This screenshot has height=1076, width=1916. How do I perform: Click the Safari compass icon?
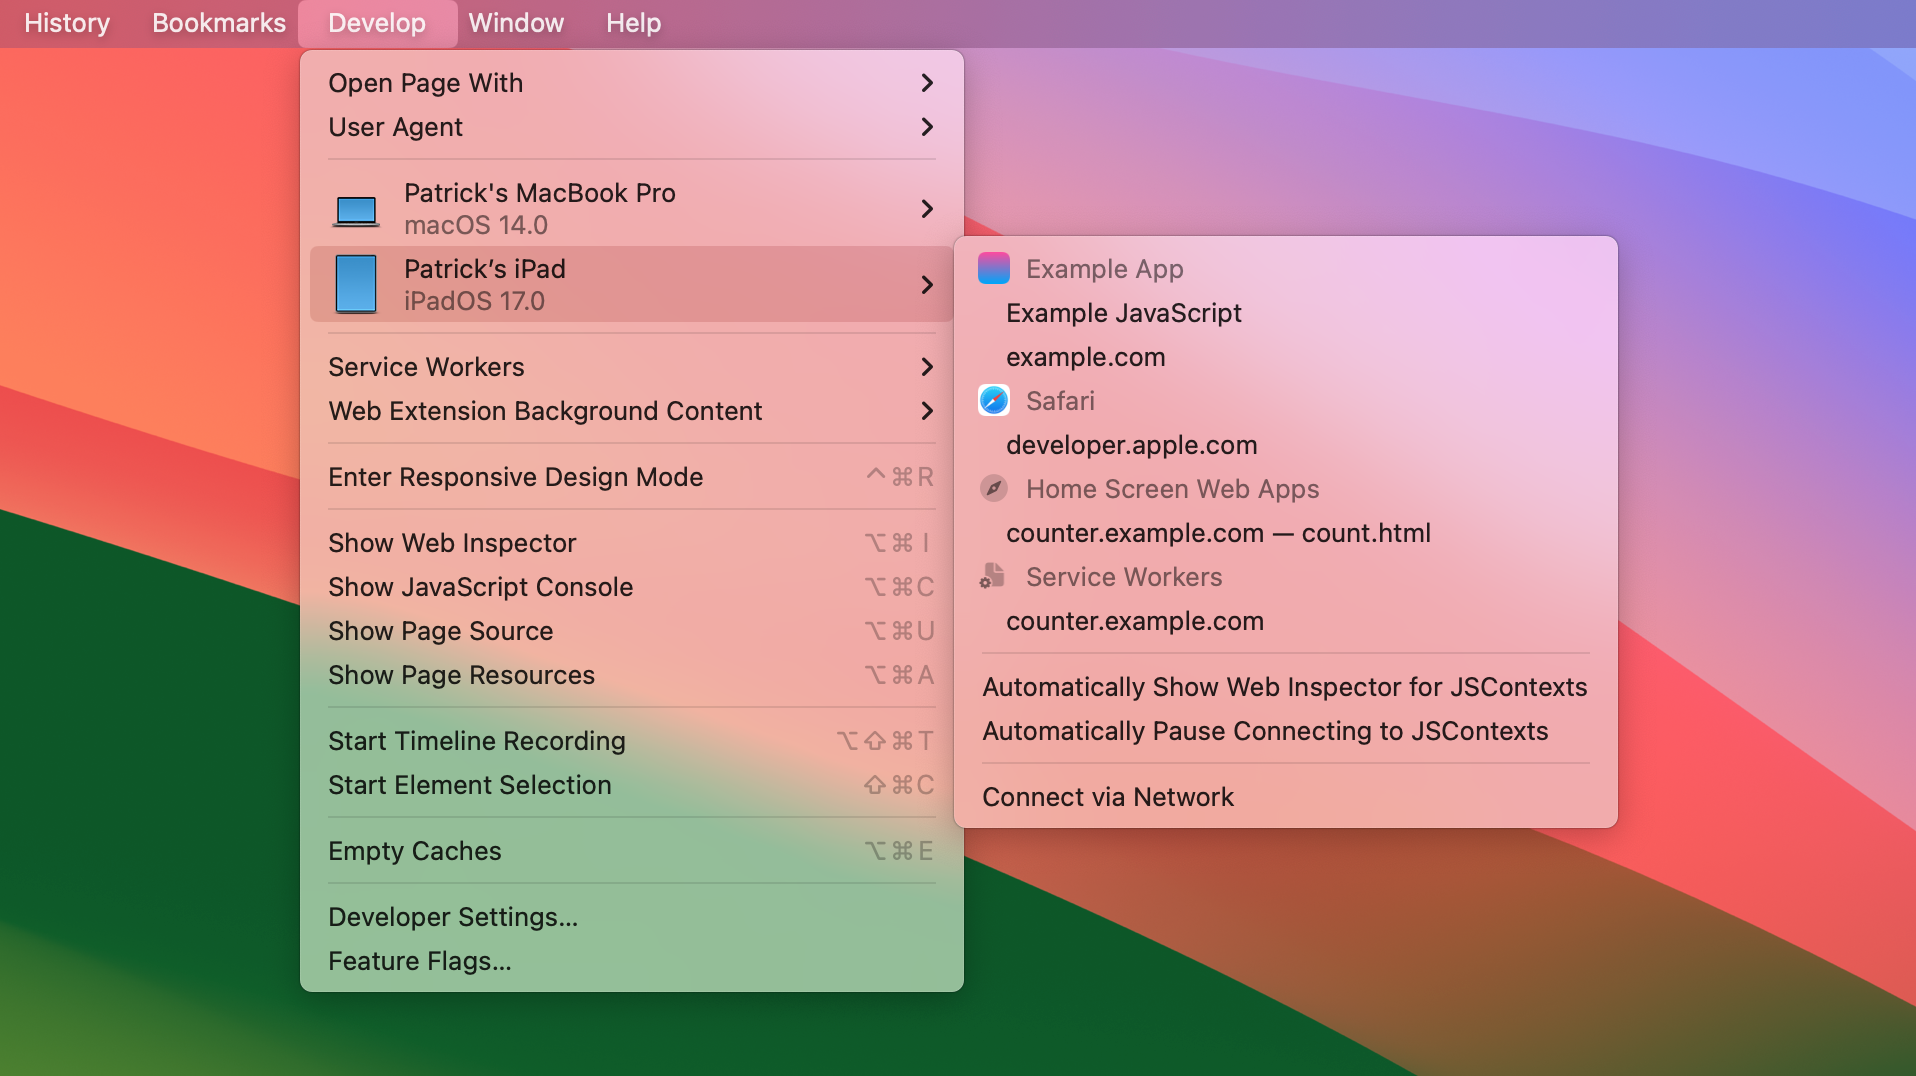(993, 401)
